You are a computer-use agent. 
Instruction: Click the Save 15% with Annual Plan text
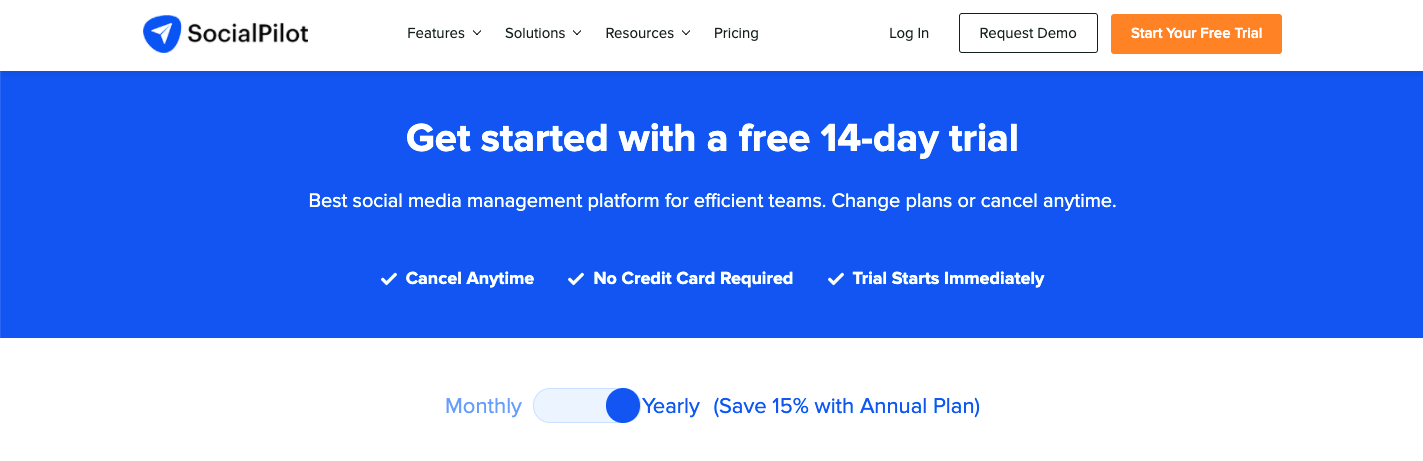846,406
